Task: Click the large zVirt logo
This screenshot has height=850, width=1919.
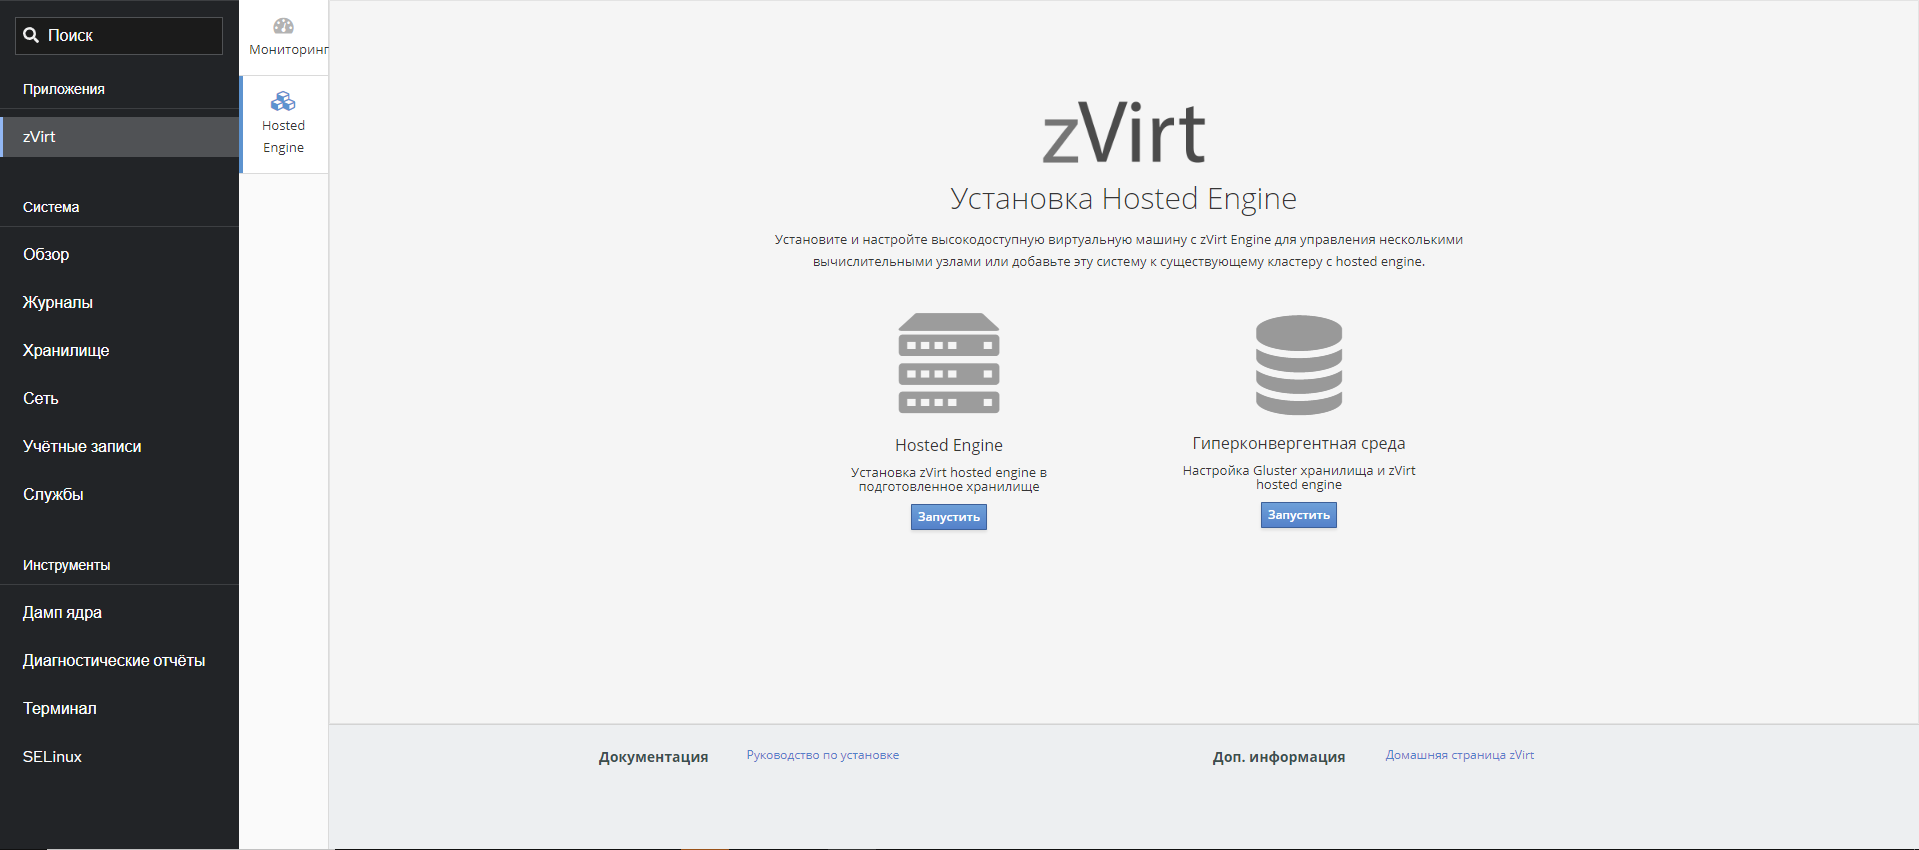Action: pyautogui.click(x=1124, y=133)
